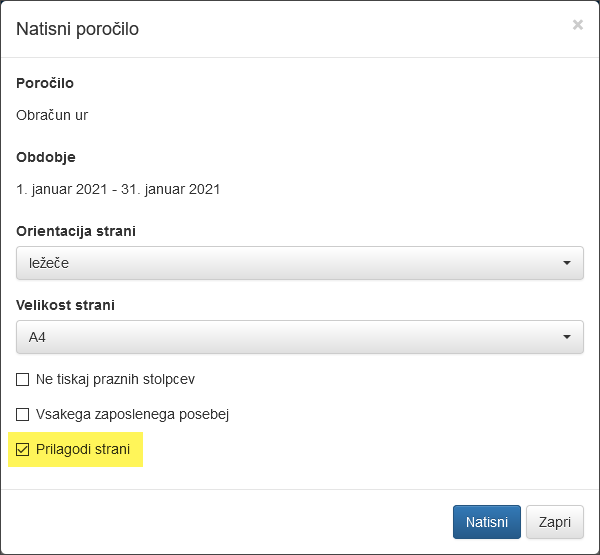The image size is (600, 555).
Task: Click the Poročilo section heading
Action: click(45, 83)
